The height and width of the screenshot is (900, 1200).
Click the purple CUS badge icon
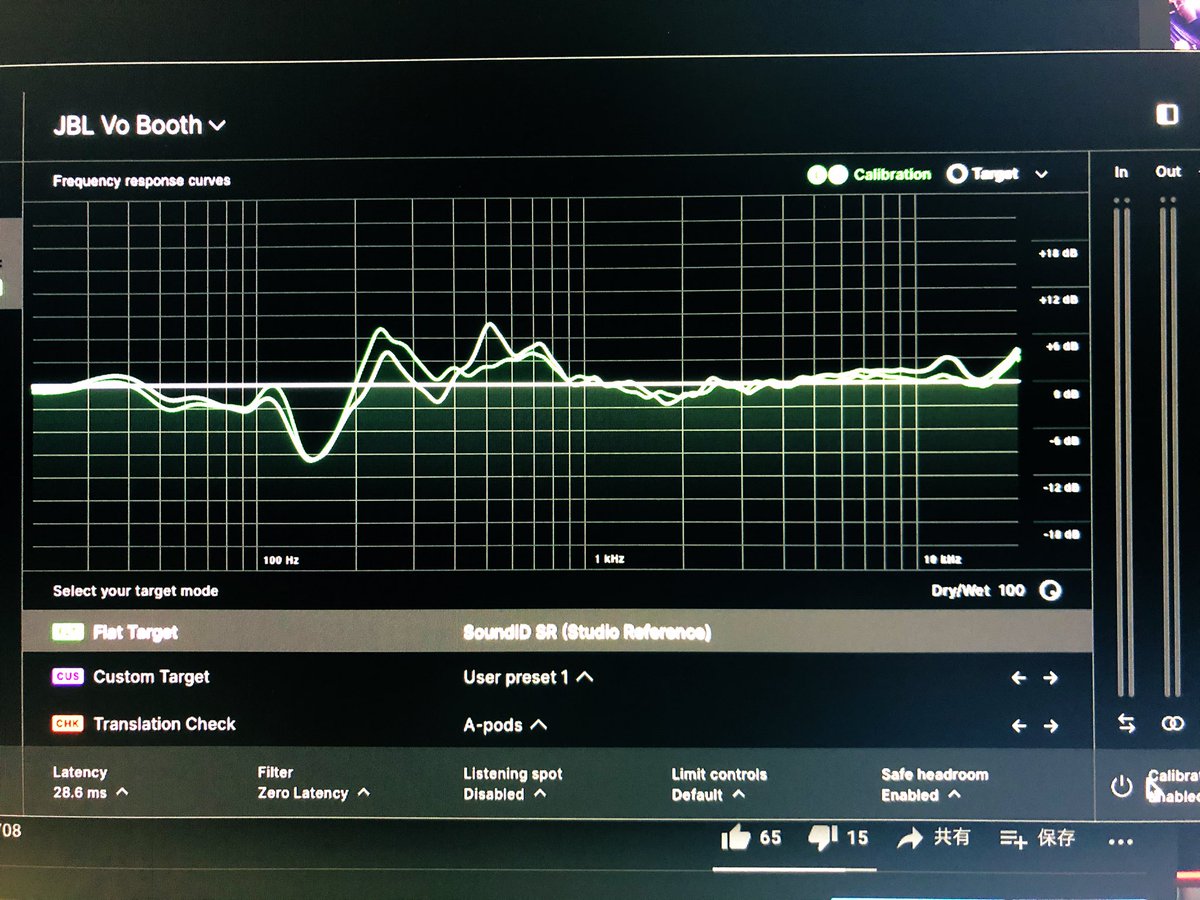pos(67,677)
